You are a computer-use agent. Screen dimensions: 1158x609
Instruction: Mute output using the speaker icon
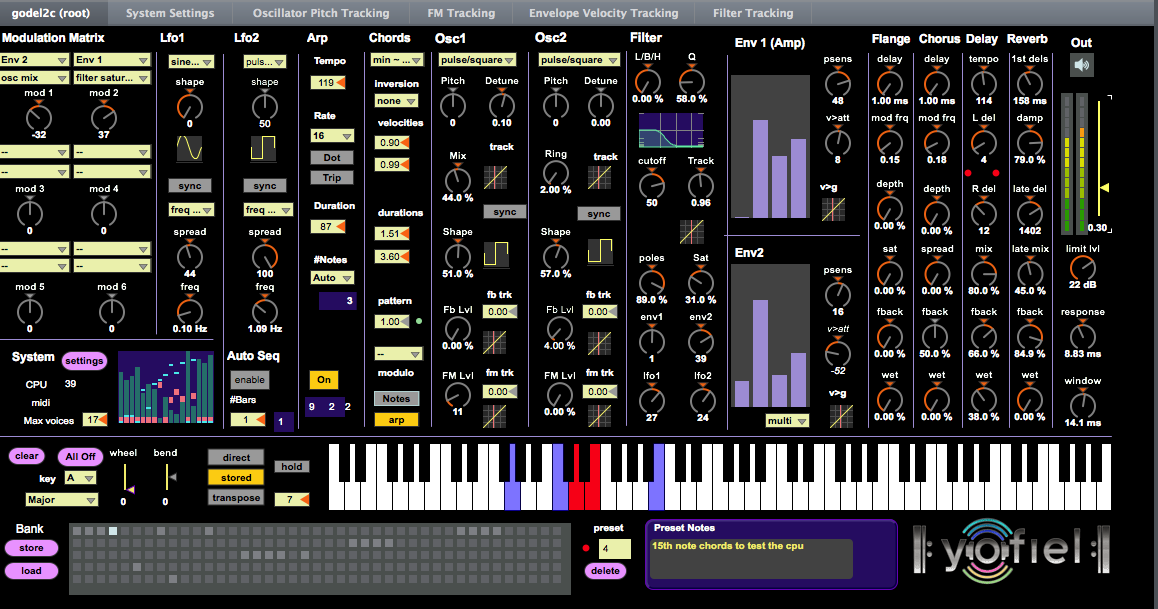click(x=1082, y=66)
